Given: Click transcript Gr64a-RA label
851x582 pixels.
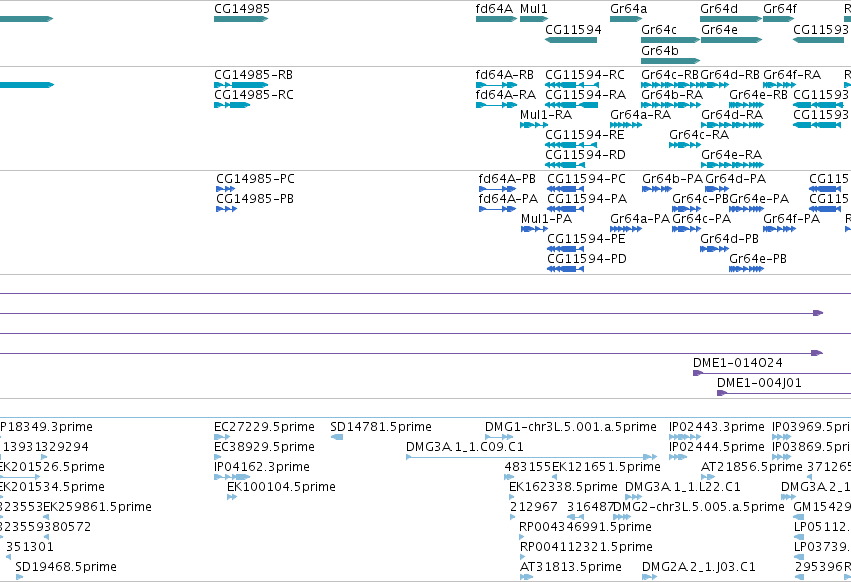Looking at the screenshot, I should click(x=640, y=115).
